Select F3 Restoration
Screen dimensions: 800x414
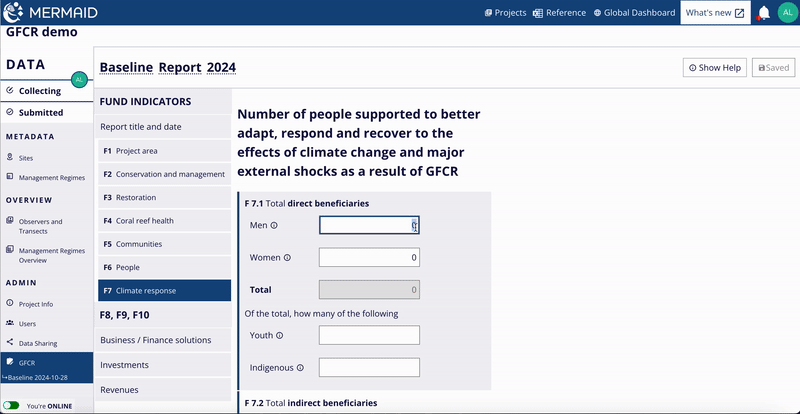[164, 198]
